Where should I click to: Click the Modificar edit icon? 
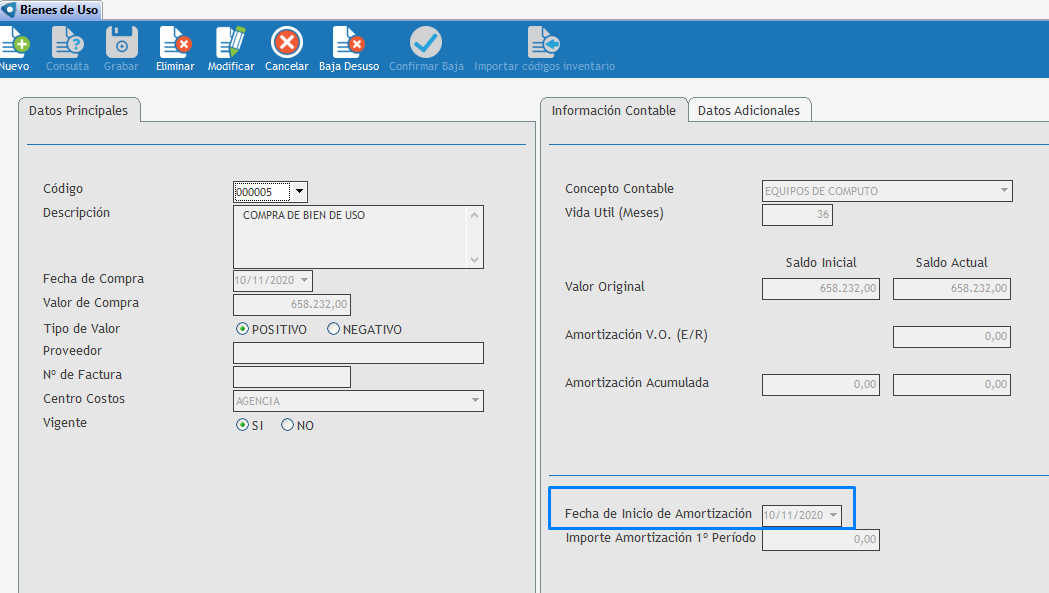[230, 43]
